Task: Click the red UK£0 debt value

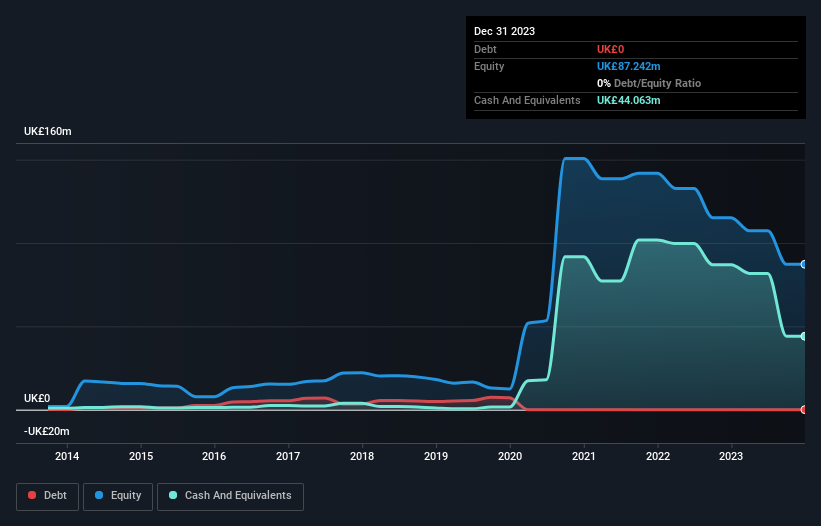Action: click(611, 49)
